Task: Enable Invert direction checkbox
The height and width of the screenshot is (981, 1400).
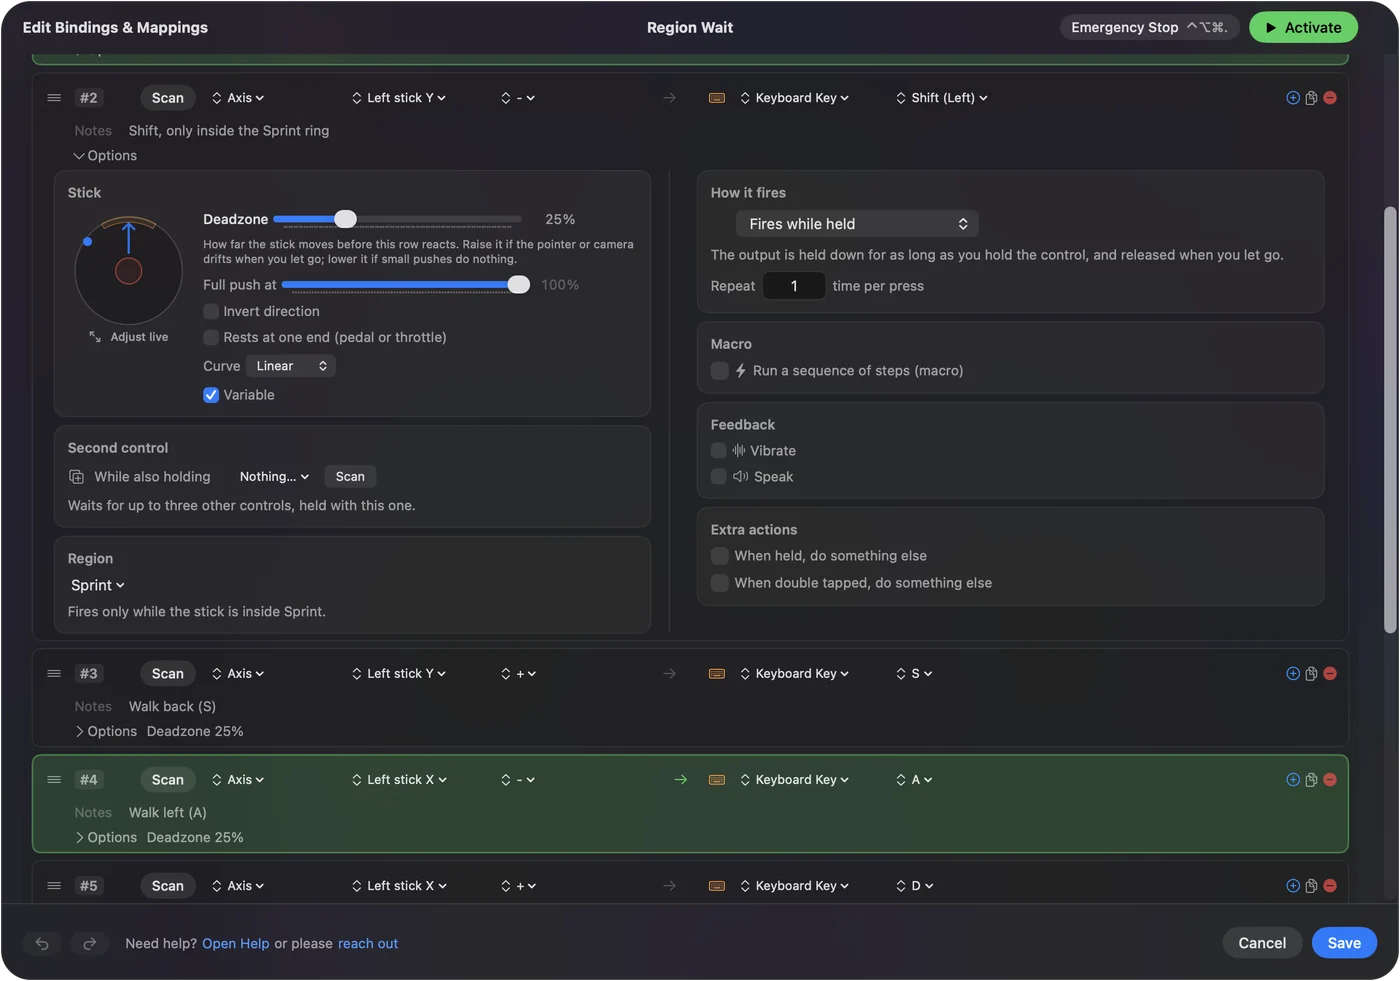Action: (x=211, y=311)
